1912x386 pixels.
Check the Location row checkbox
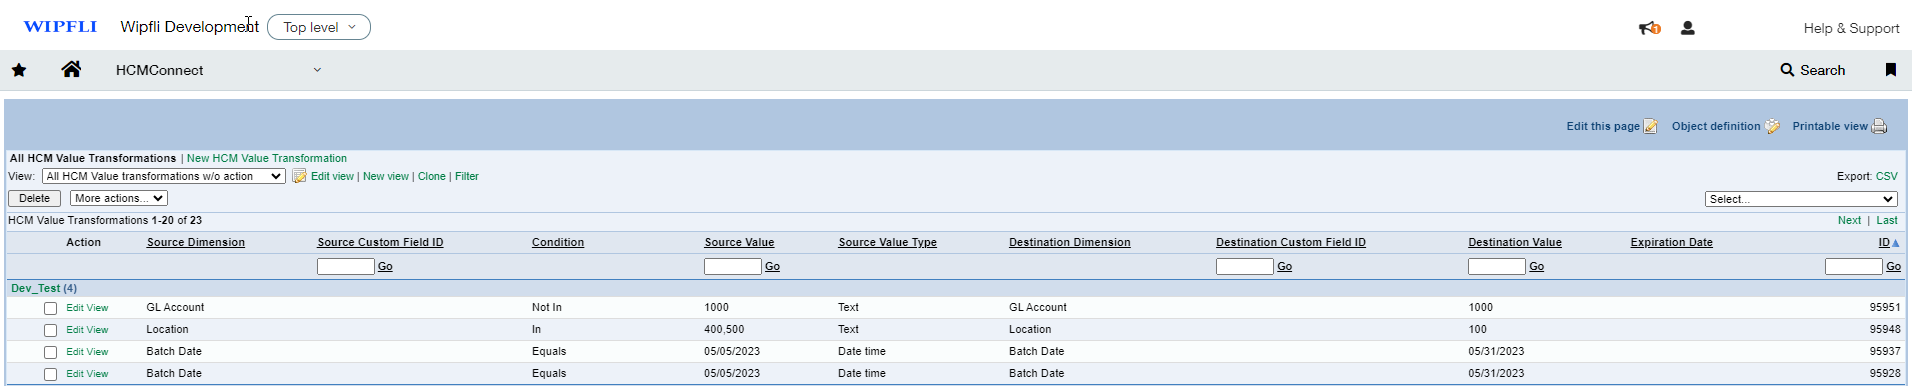pyautogui.click(x=50, y=330)
